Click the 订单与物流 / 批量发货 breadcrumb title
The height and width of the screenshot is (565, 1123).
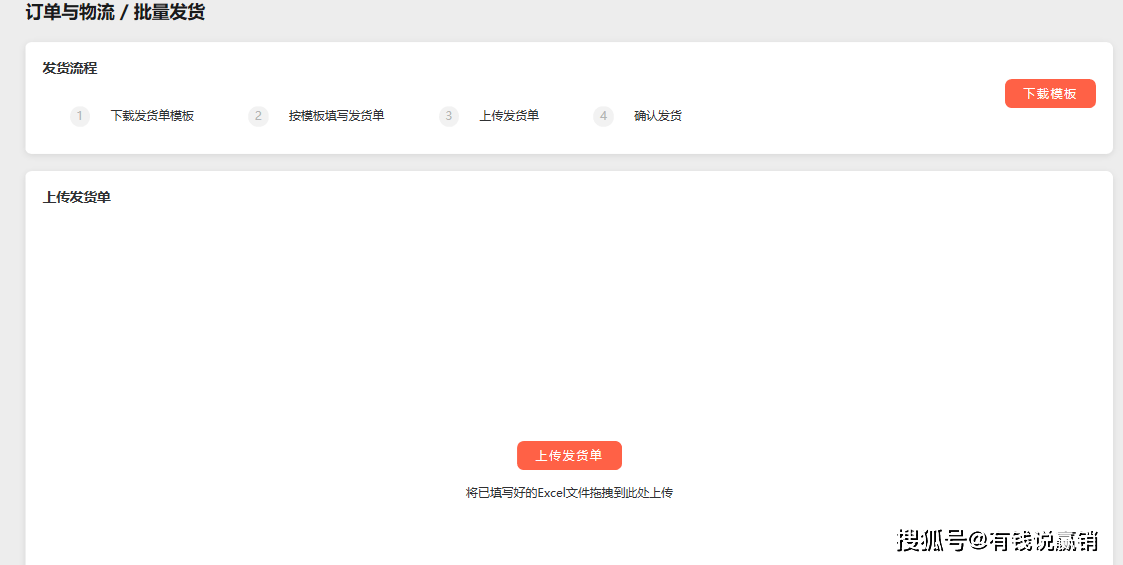click(115, 12)
